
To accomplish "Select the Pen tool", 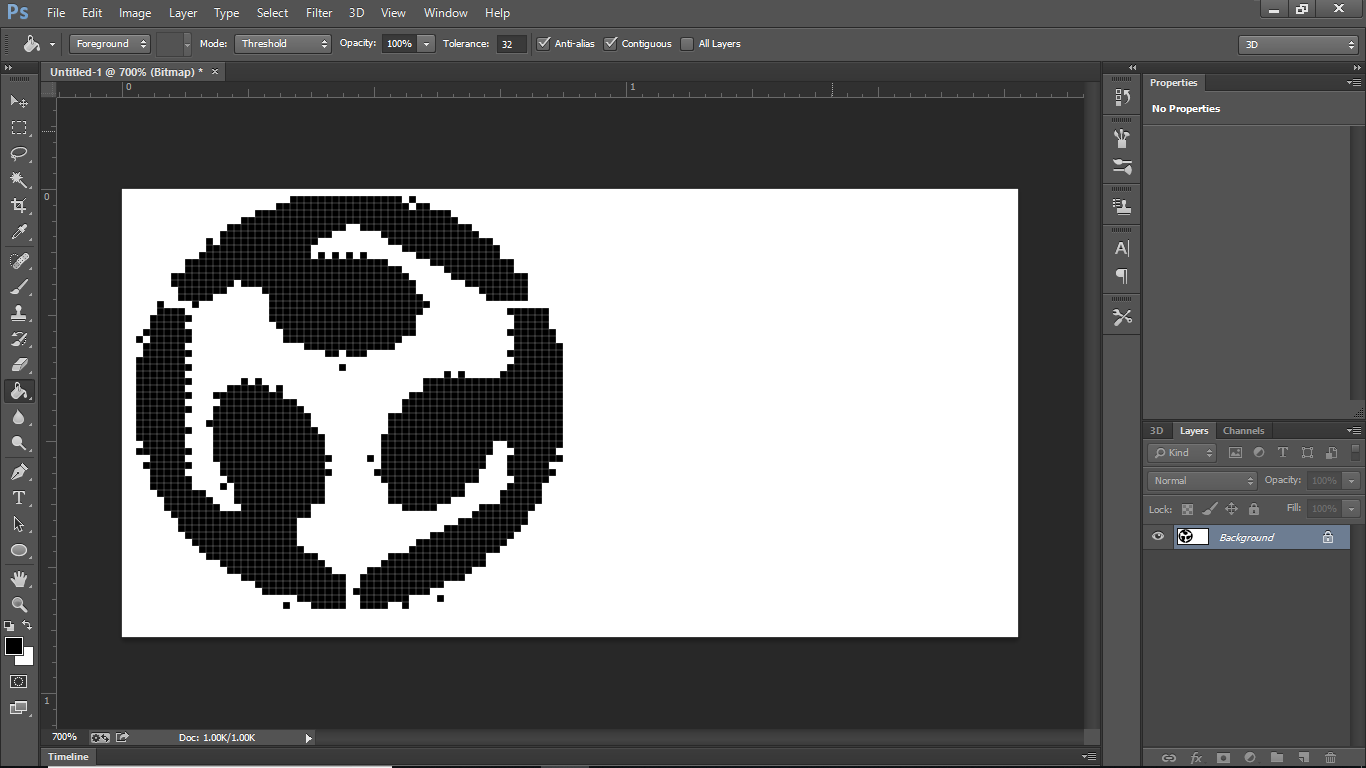I will point(19,472).
